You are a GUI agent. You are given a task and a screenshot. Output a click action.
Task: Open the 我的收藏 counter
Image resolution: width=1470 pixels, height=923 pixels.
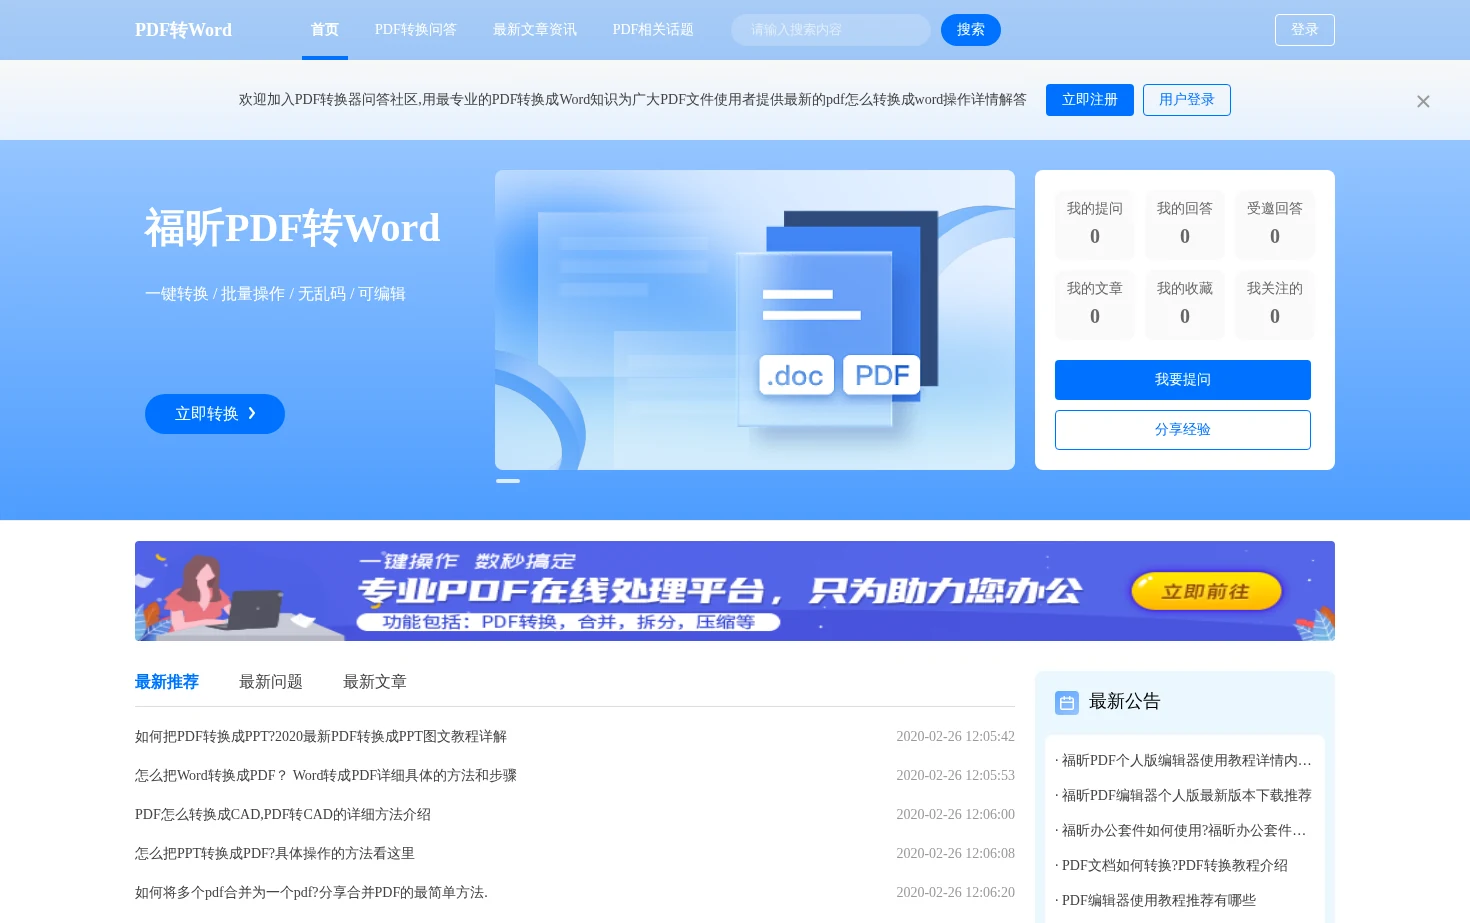click(x=1185, y=304)
